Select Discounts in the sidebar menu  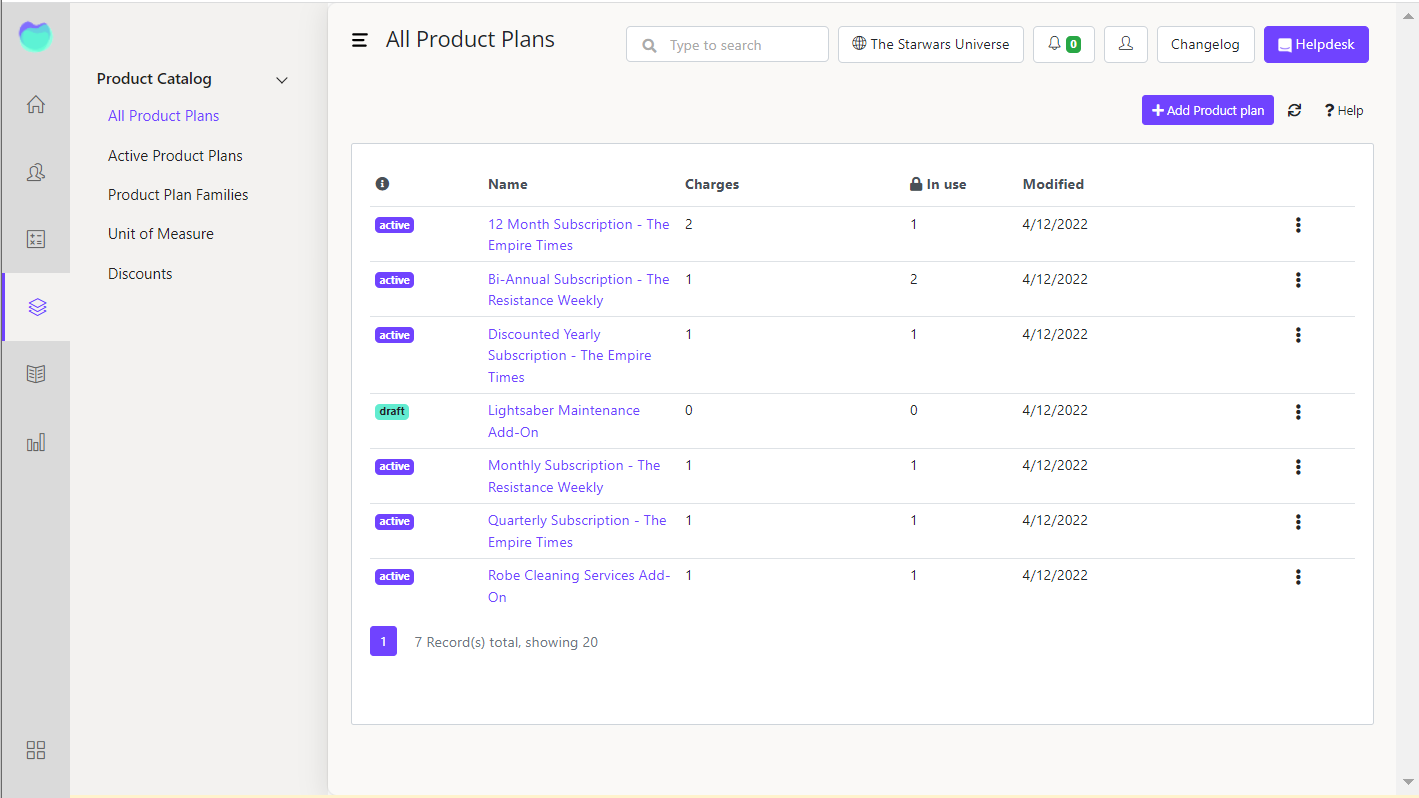coord(140,274)
